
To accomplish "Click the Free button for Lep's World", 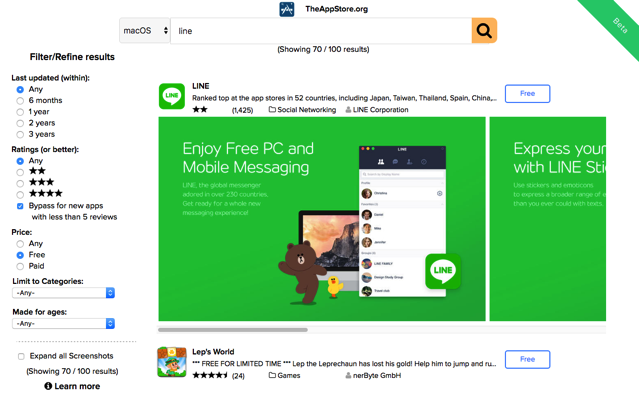I will pos(527,359).
